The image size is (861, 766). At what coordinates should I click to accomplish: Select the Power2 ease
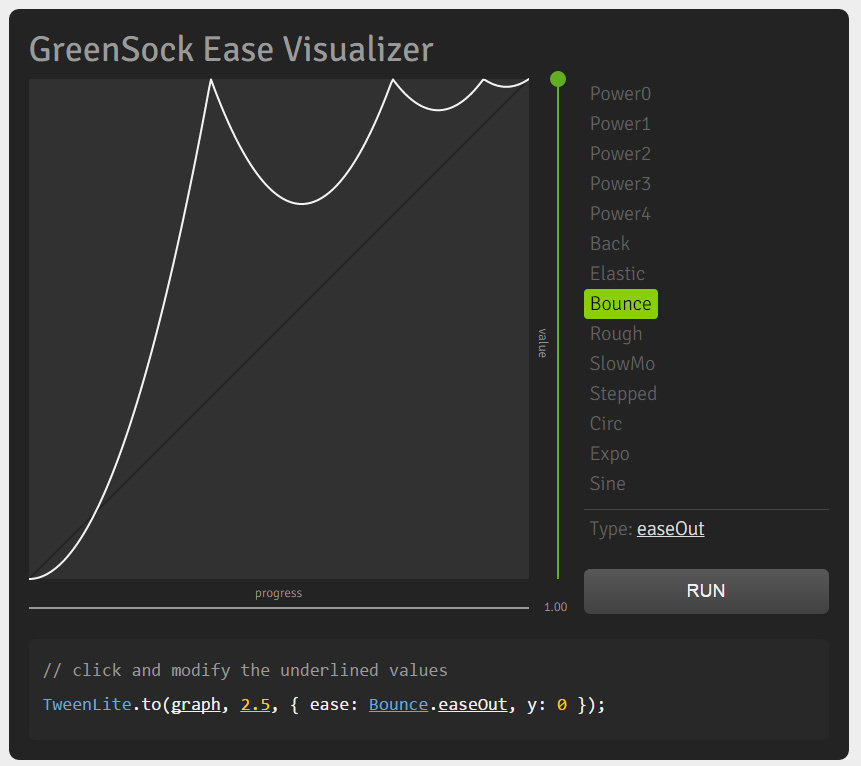point(620,154)
